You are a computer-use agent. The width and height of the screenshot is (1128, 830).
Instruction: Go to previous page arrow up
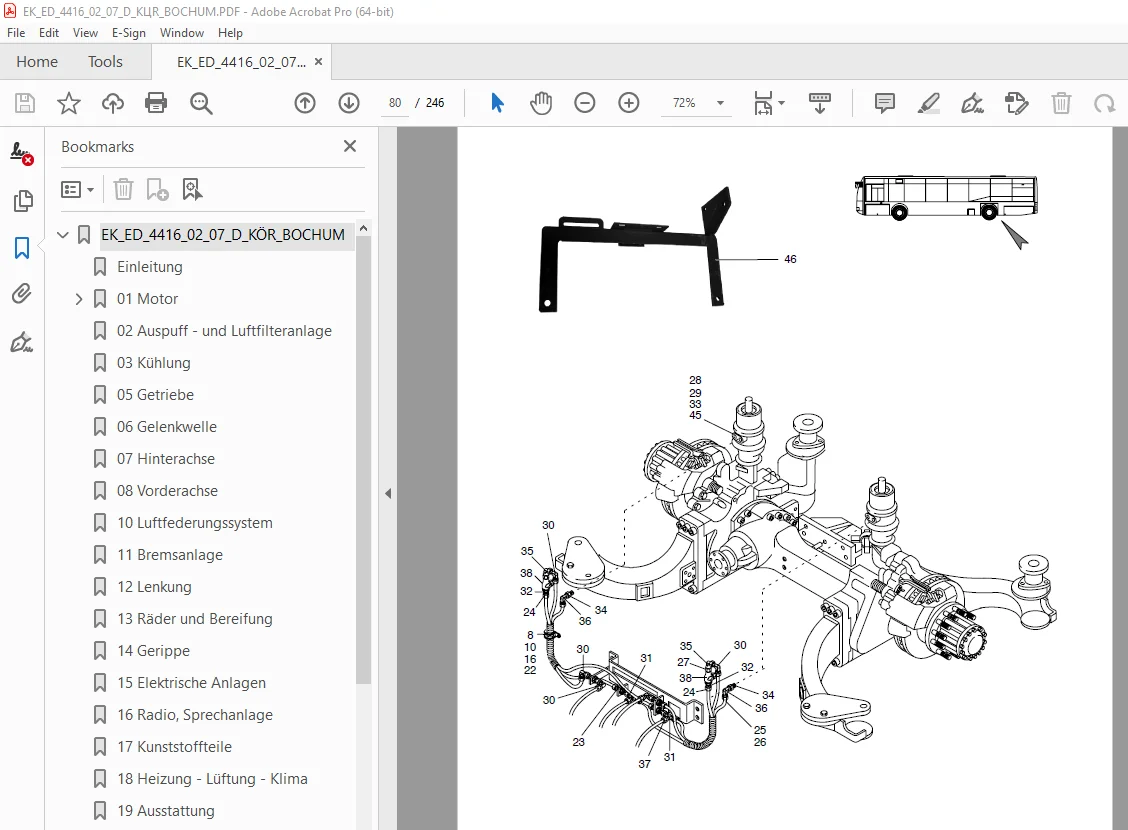[x=305, y=104]
